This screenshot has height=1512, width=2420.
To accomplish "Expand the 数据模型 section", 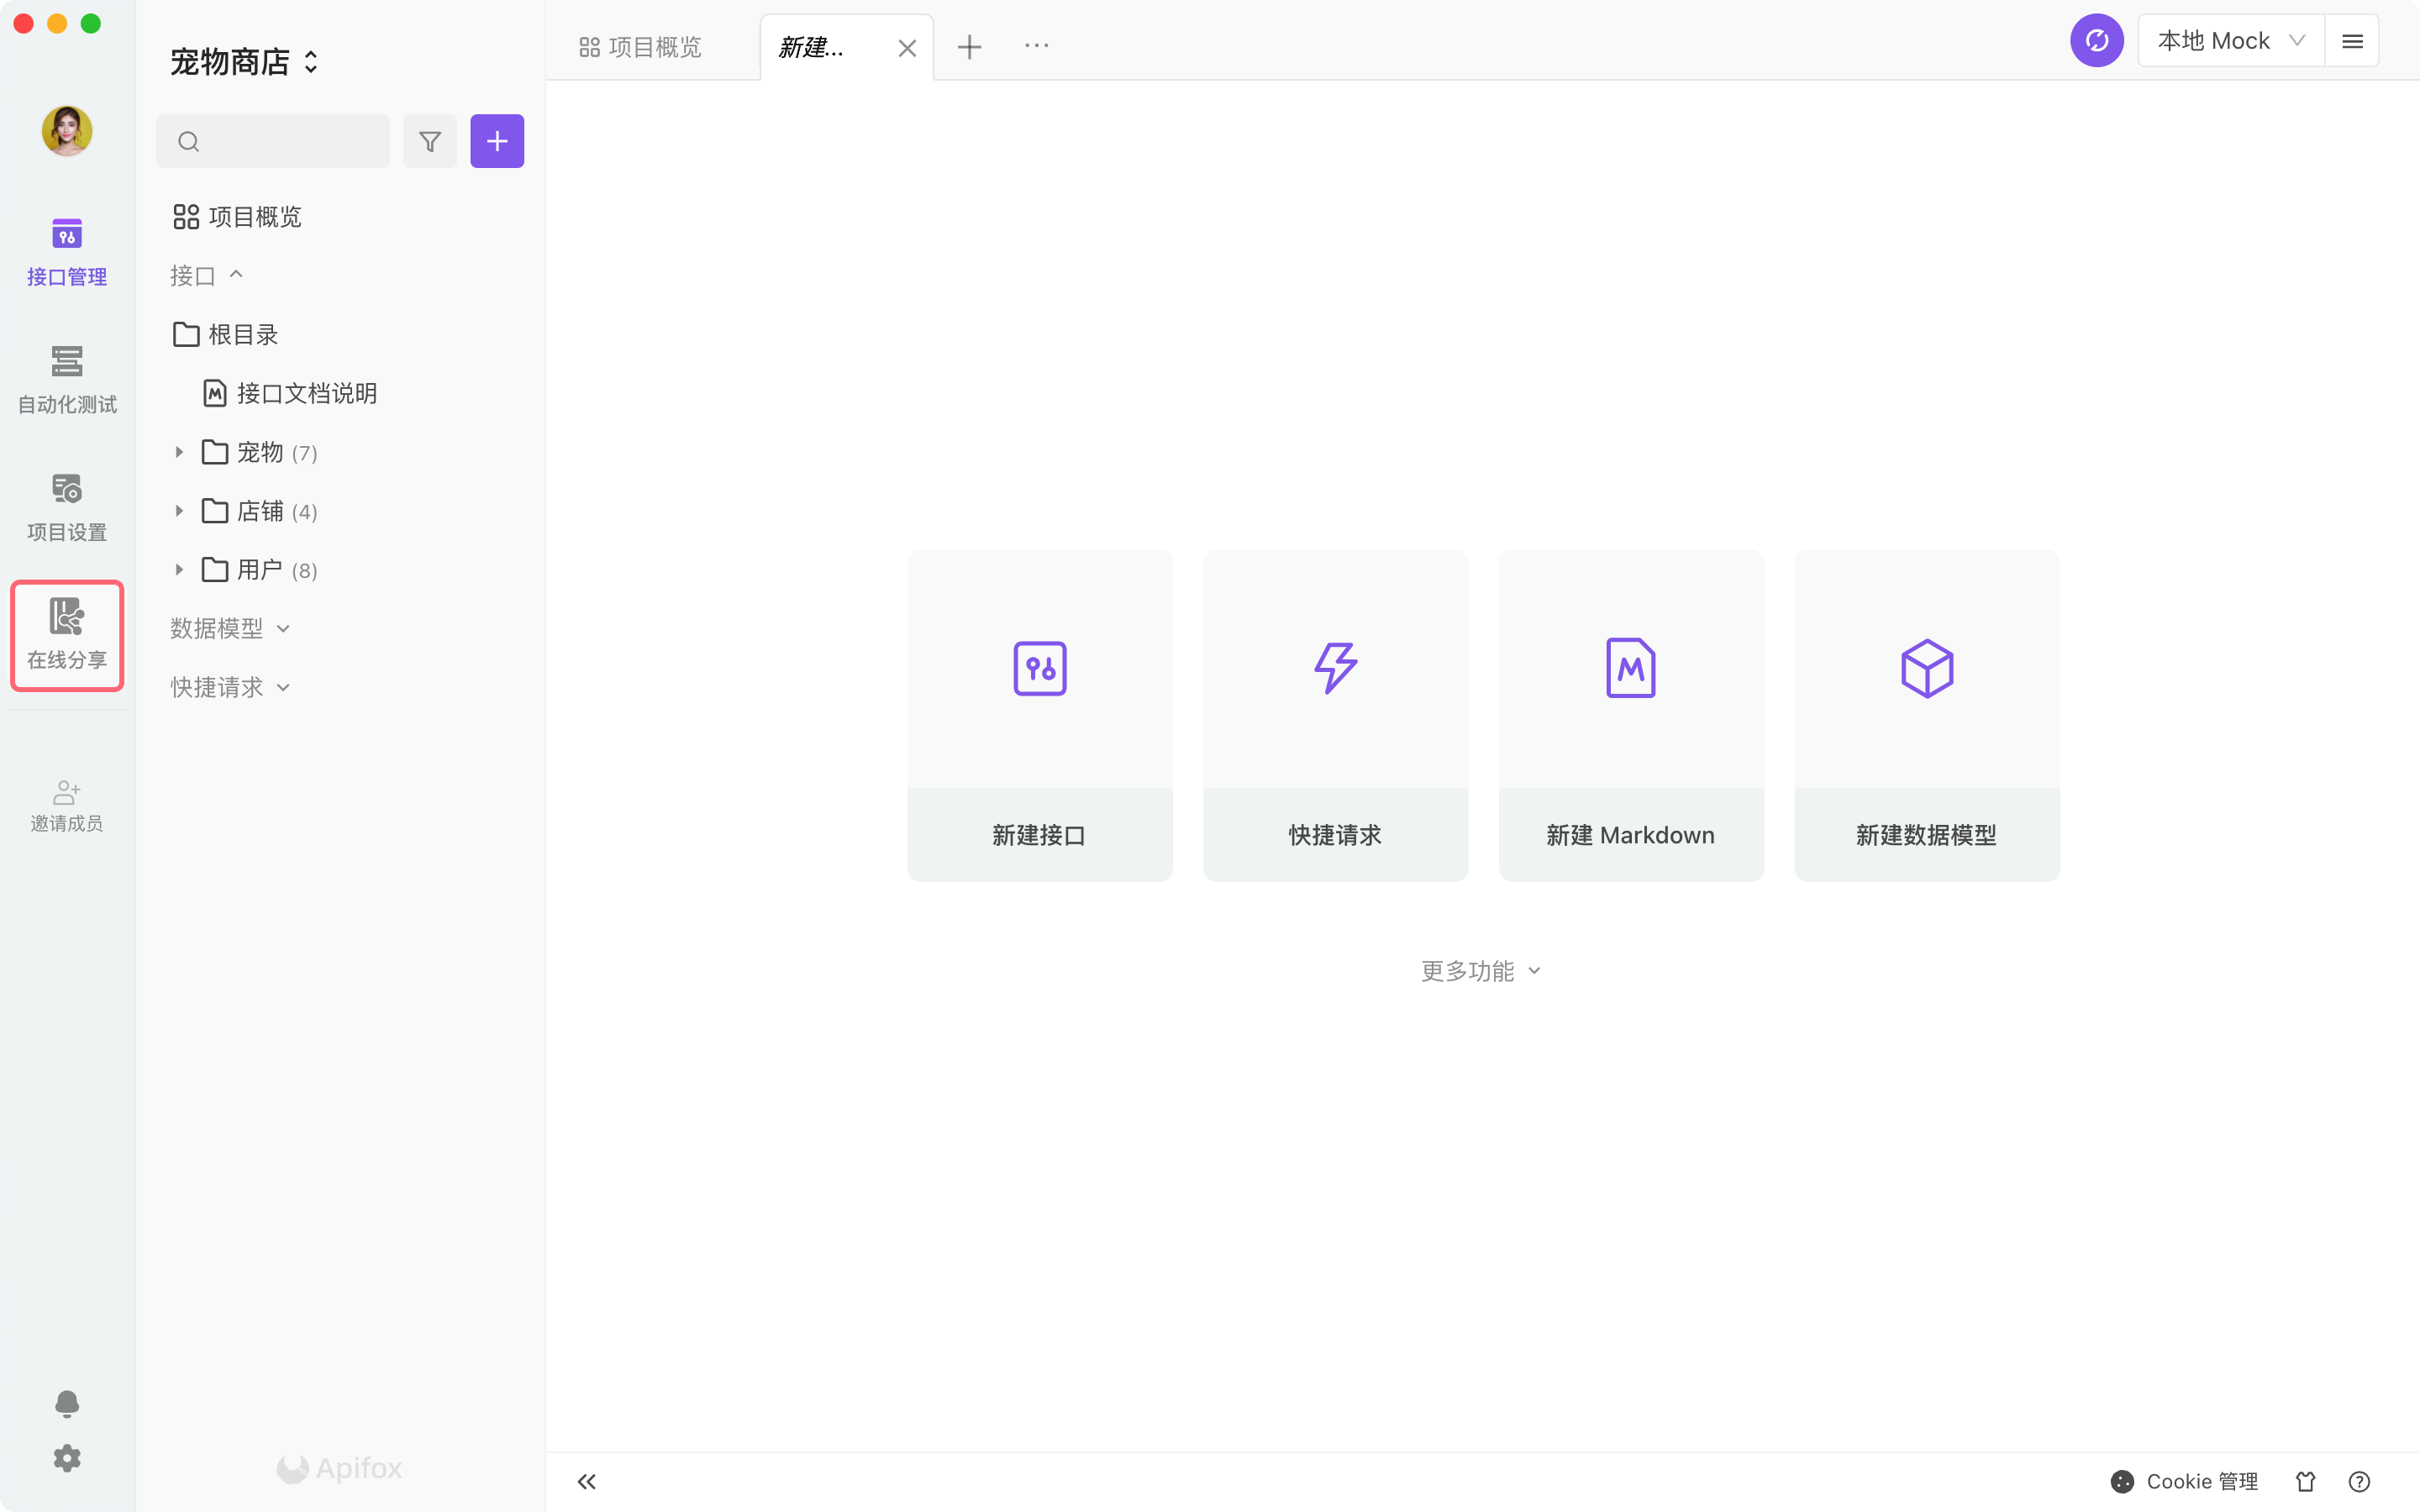I will (230, 628).
